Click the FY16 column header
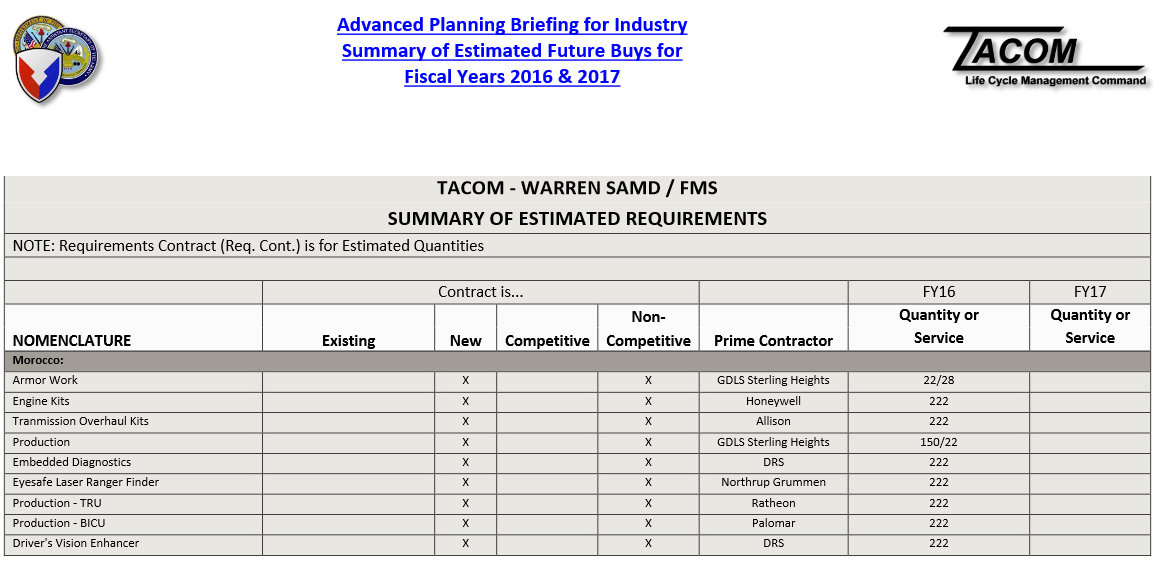Image resolution: width=1160 pixels, height=561 pixels. coord(938,292)
